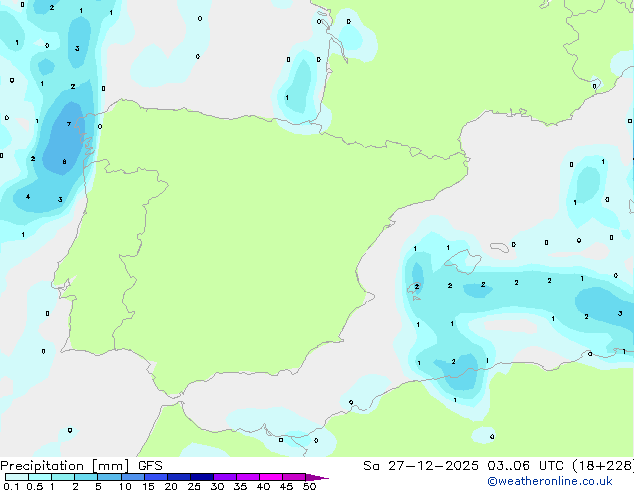Click the legend label '45'
This screenshot has height=490, width=634.
tap(286, 486)
